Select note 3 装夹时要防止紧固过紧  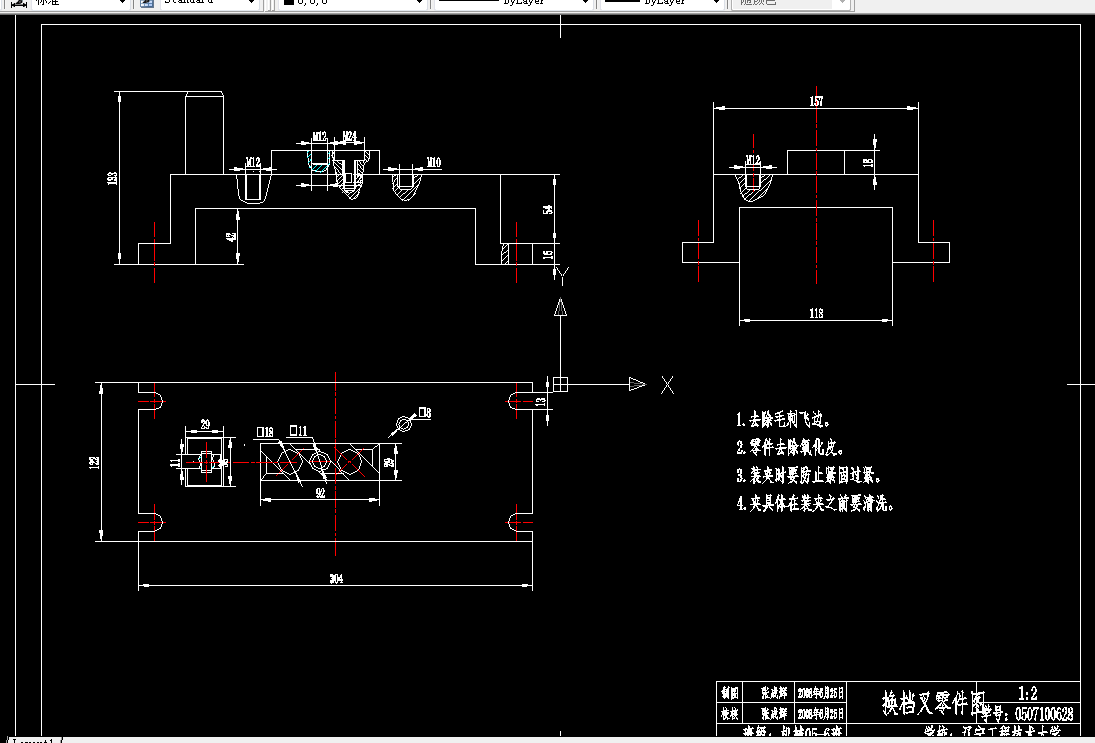809,476
